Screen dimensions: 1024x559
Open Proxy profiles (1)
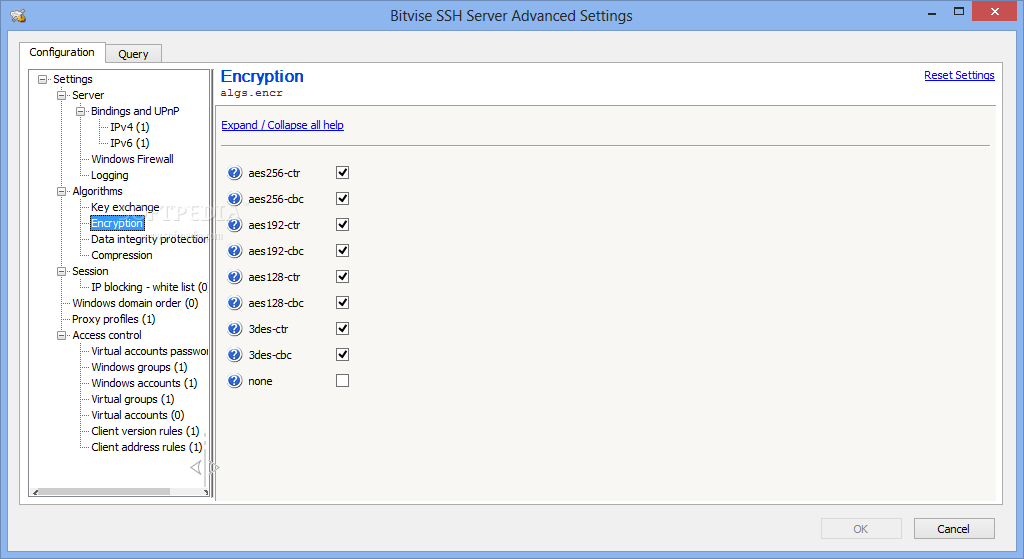coord(114,319)
